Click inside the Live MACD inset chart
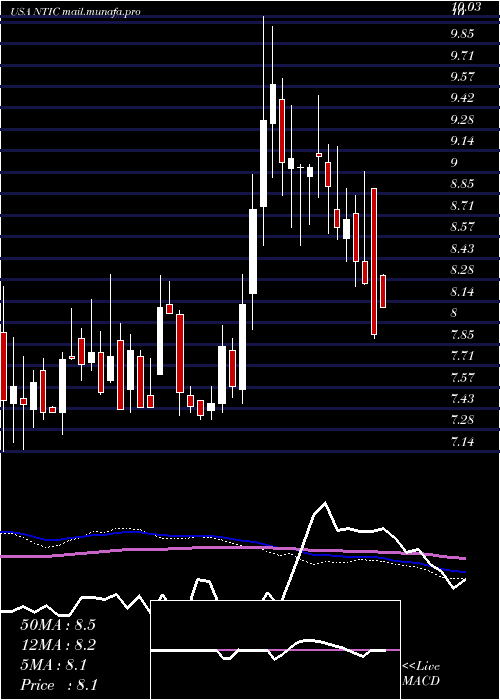Viewport: 500px width, 700px height. click(x=275, y=650)
